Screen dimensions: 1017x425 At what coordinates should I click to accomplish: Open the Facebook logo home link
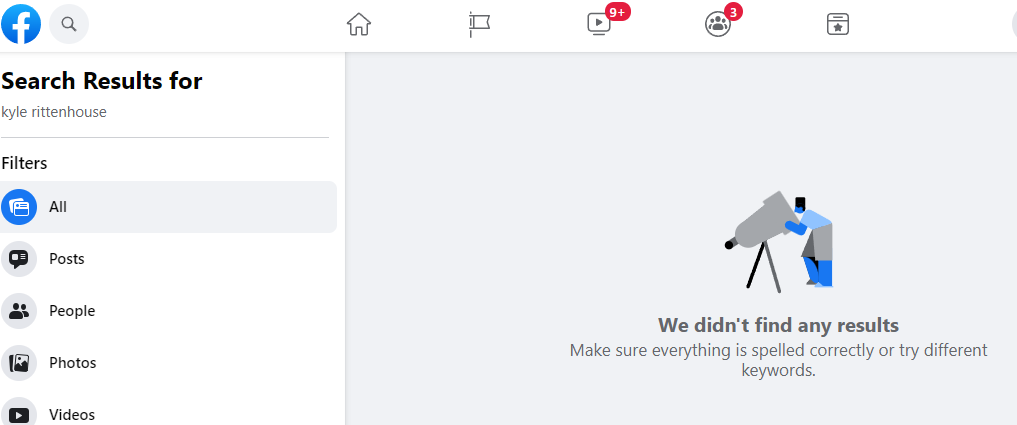(21, 24)
